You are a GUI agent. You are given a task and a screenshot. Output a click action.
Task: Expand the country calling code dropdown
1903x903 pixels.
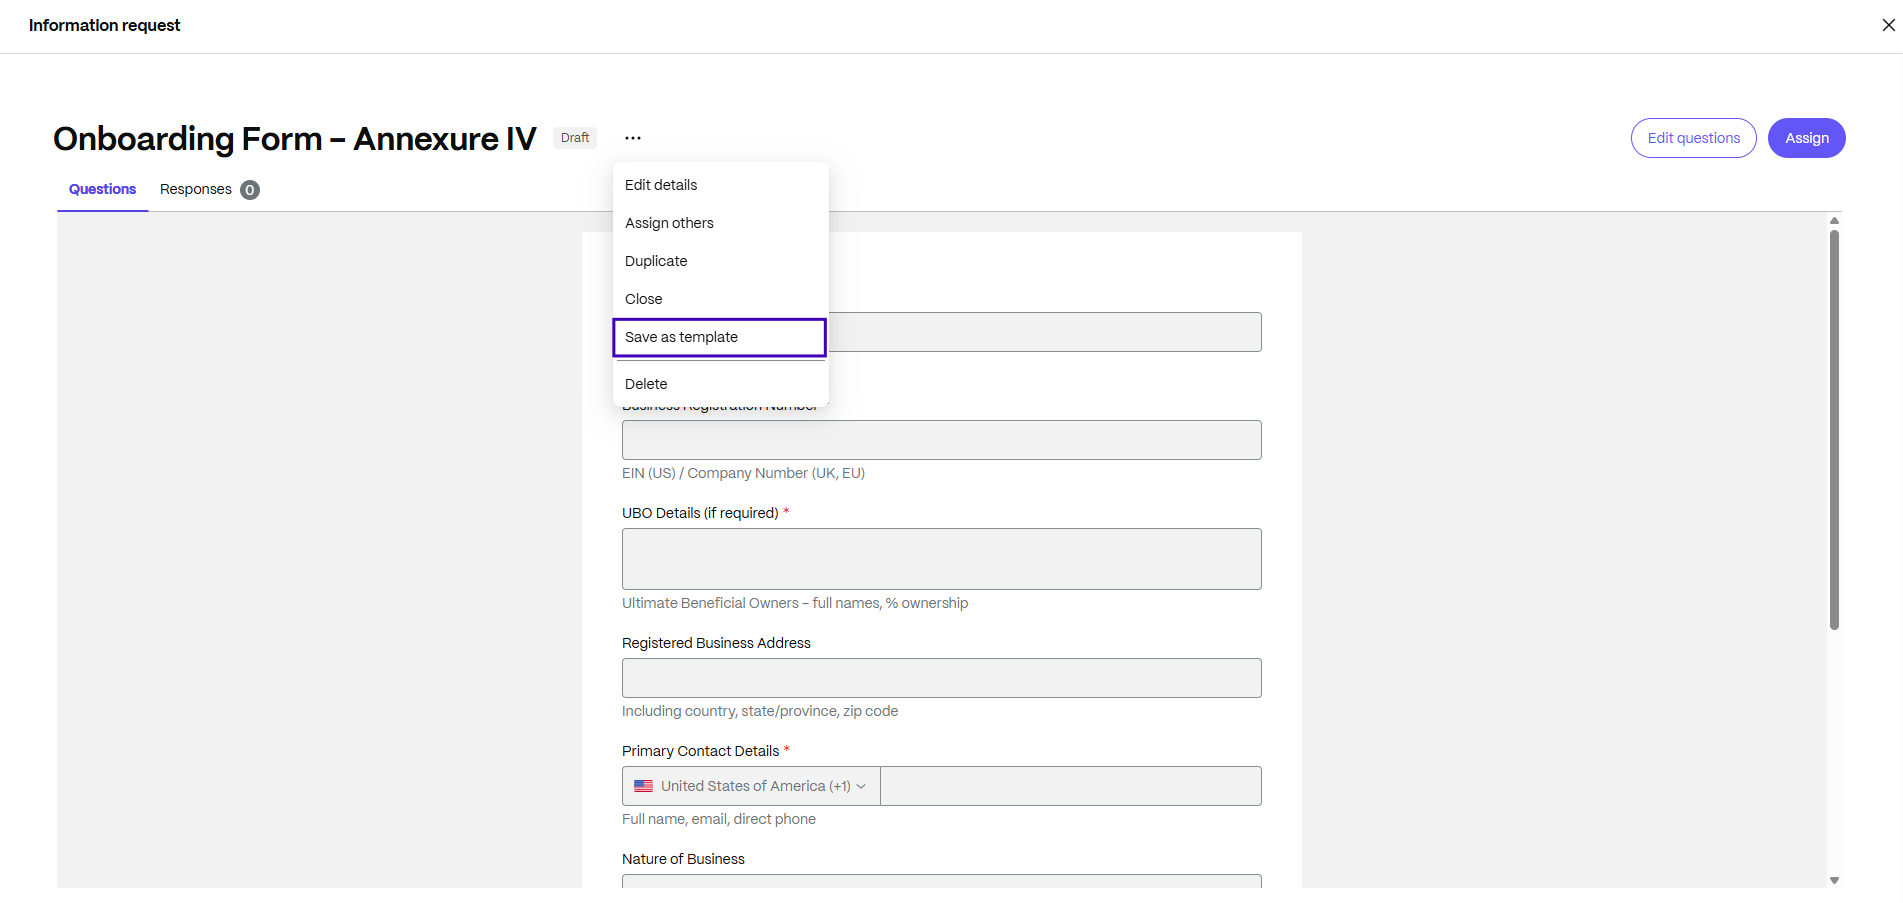(862, 786)
